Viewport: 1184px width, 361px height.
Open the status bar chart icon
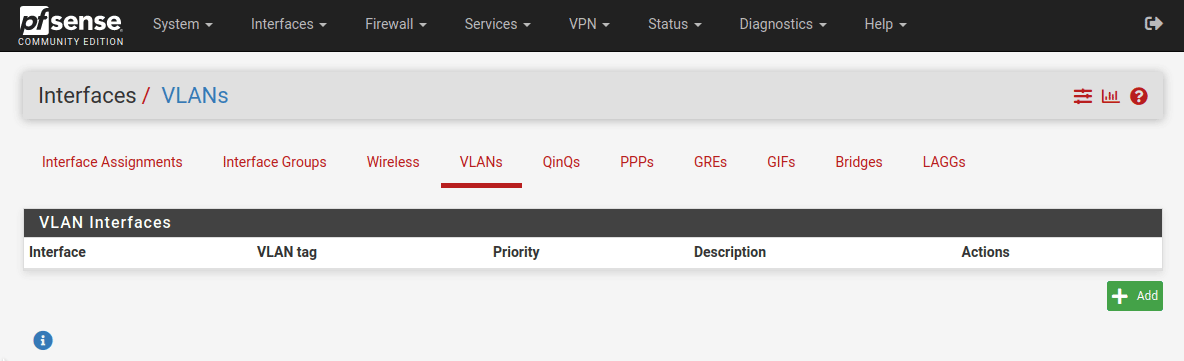pos(1111,96)
